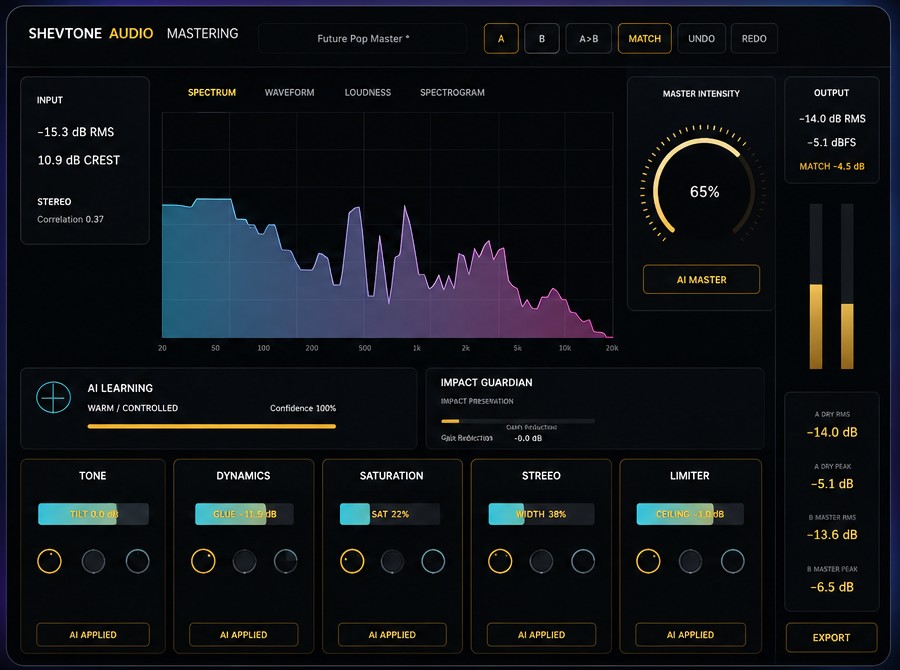Viewport: 900px width, 670px height.
Task: Click the teal knob in SATURATION panel
Action: tap(433, 561)
